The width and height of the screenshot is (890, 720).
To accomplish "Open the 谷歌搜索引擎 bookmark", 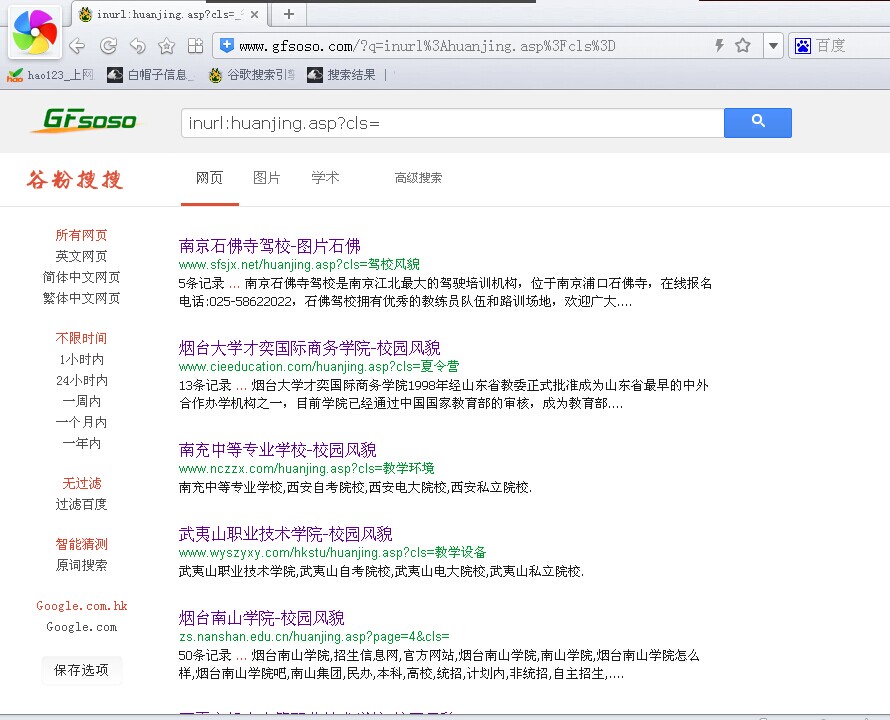I will (252, 75).
